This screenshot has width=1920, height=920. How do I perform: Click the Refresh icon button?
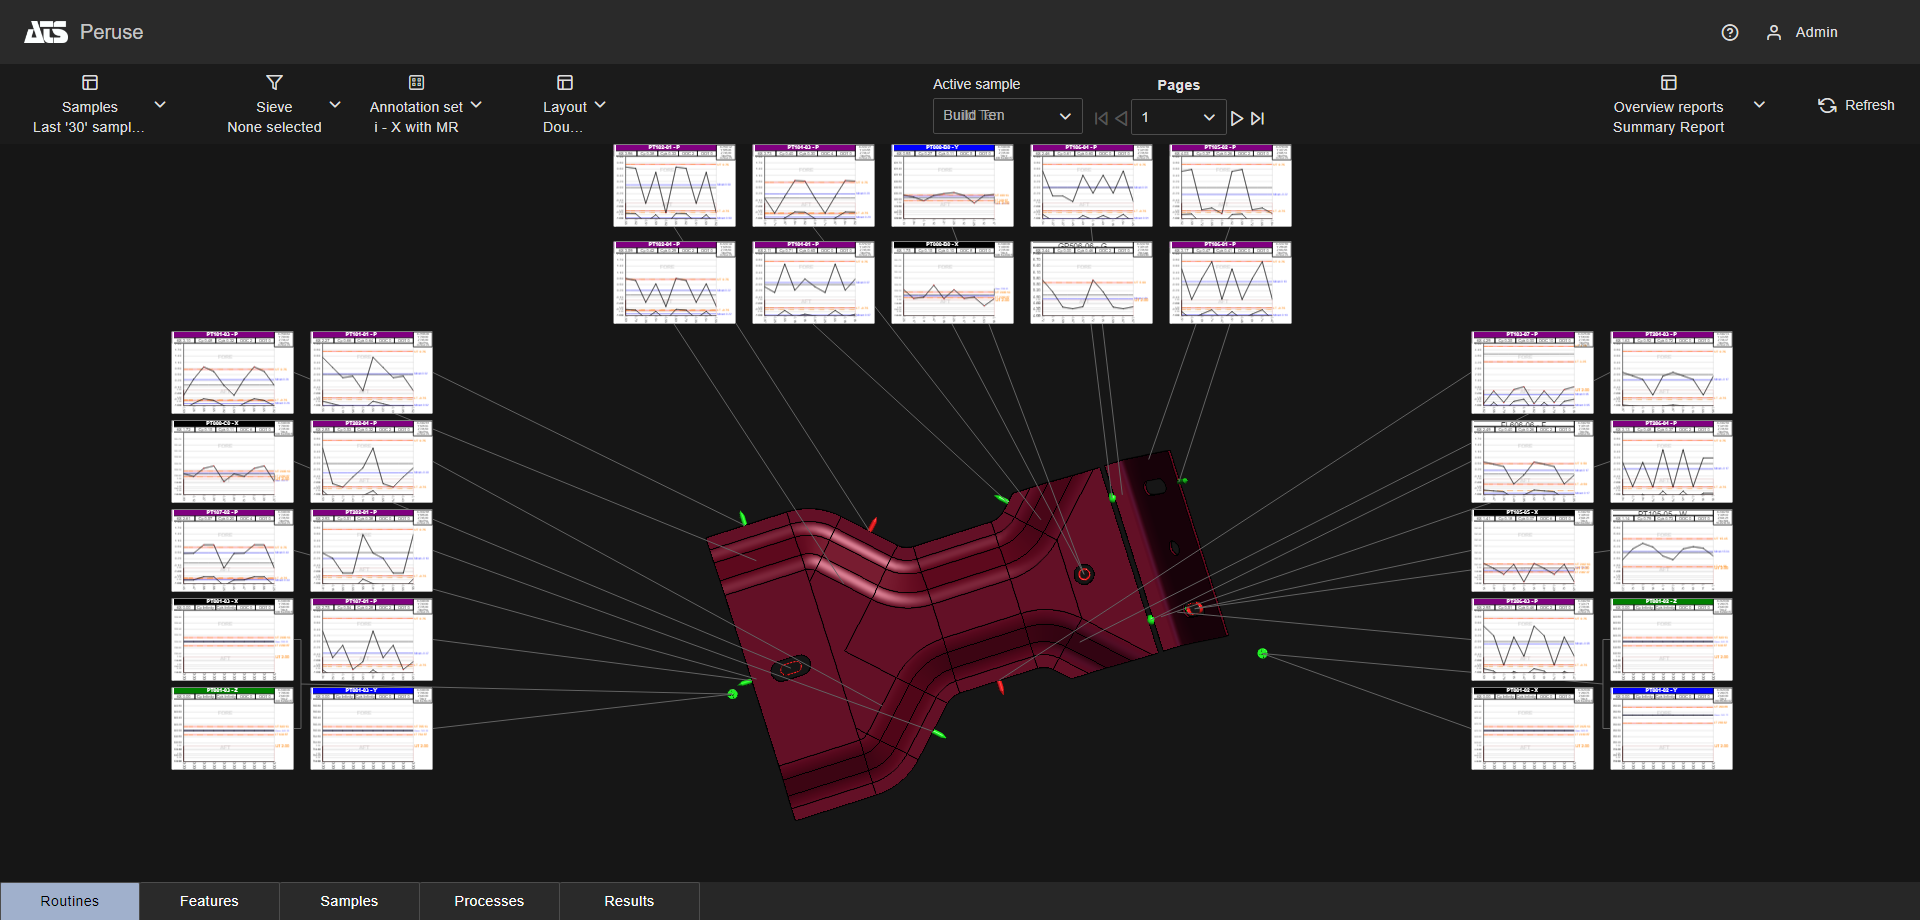click(1827, 106)
